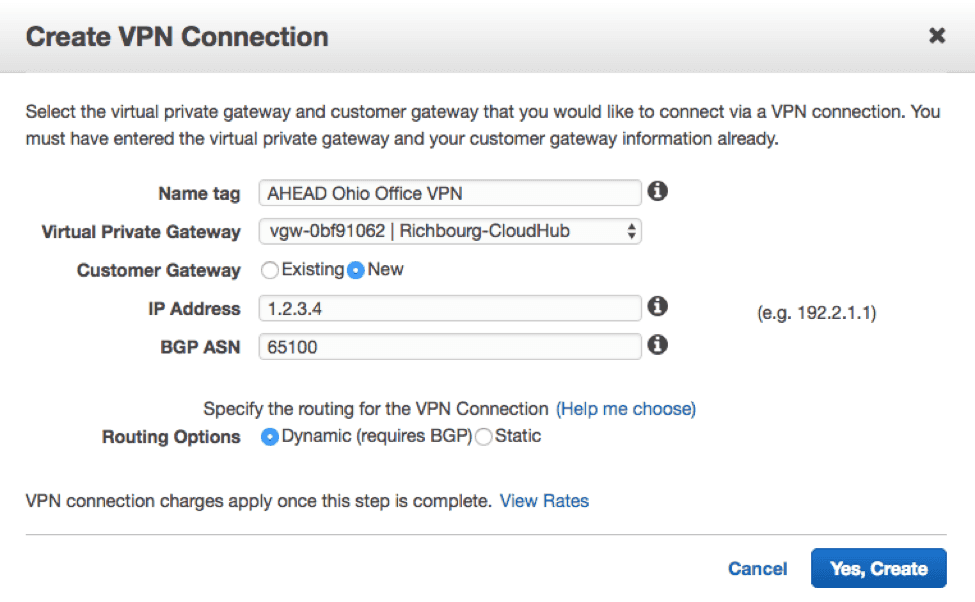Click the info icon beside Name tag
975x602 pixels.
coord(657,191)
